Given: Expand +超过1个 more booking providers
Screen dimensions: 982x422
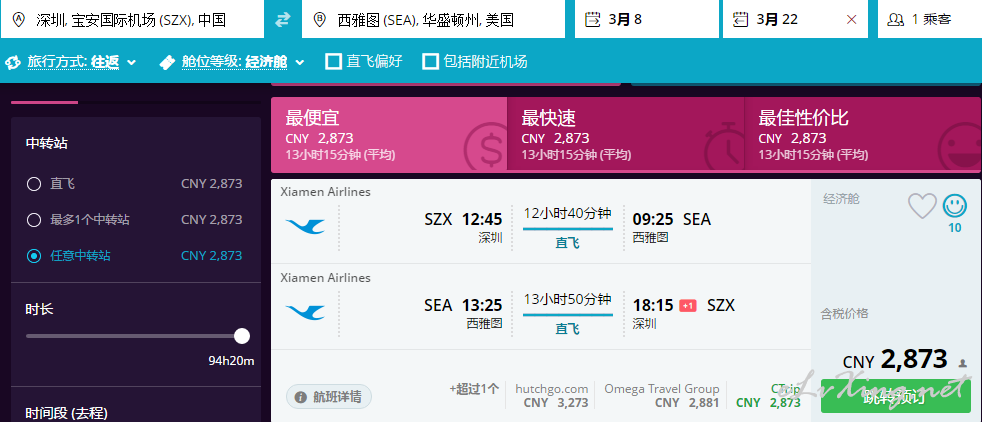Looking at the screenshot, I should 474,389.
